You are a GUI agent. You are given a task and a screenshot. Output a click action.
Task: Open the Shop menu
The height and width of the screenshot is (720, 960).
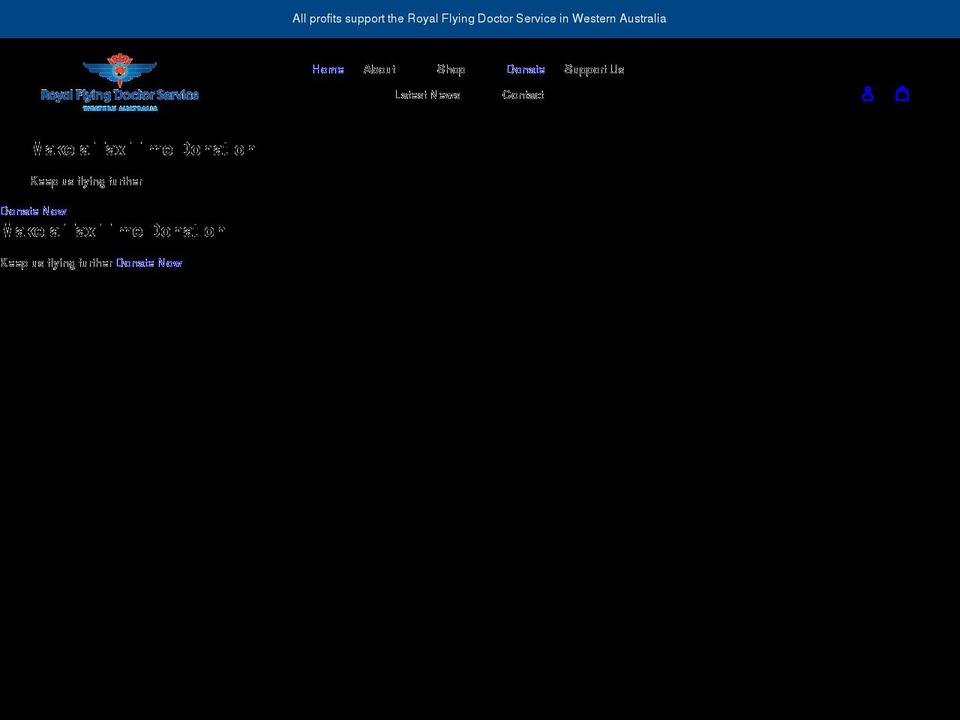pos(451,69)
